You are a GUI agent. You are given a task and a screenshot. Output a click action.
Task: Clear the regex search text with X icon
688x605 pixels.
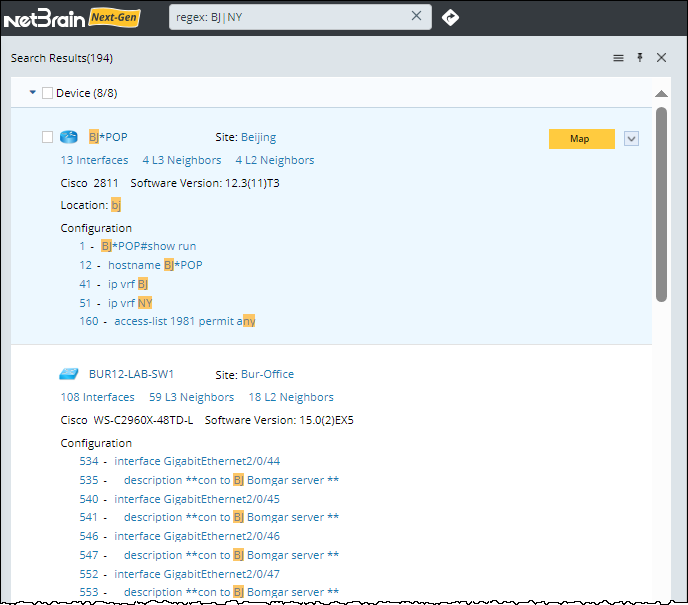(x=417, y=16)
